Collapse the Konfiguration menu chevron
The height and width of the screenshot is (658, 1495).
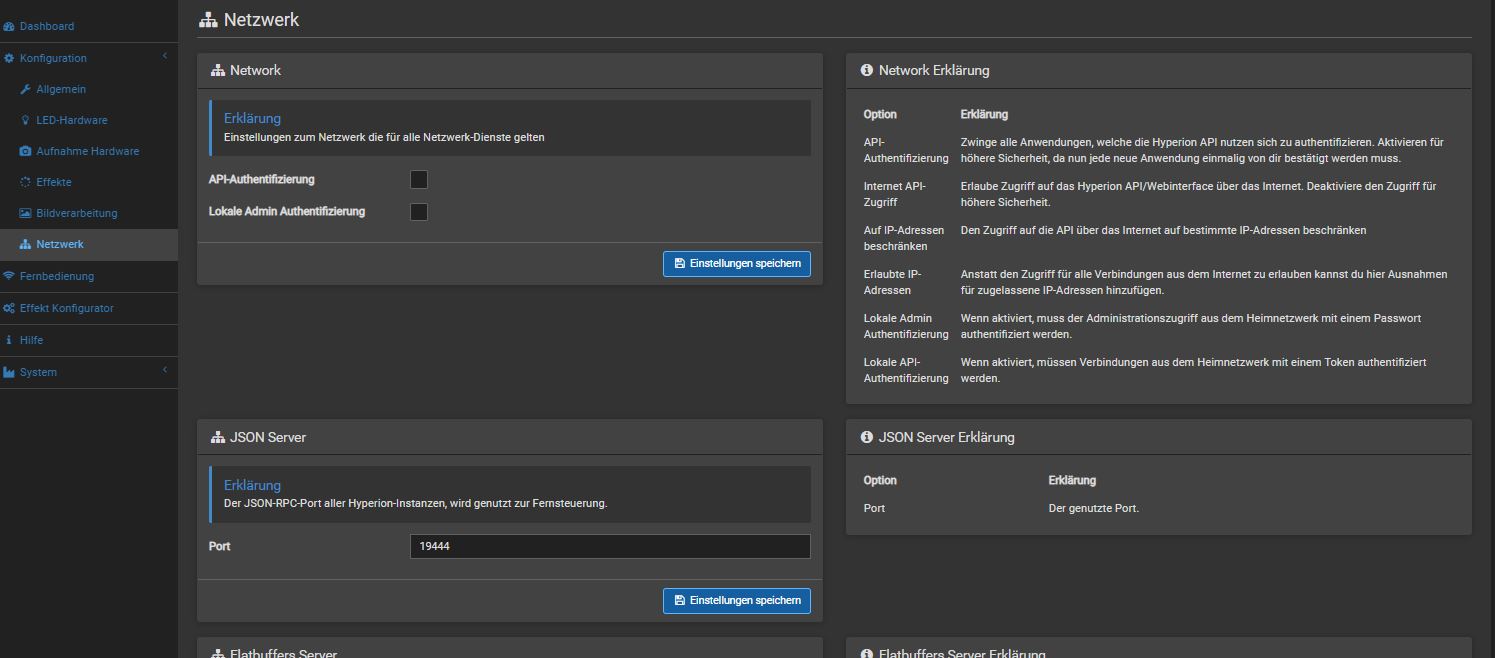pyautogui.click(x=165, y=57)
